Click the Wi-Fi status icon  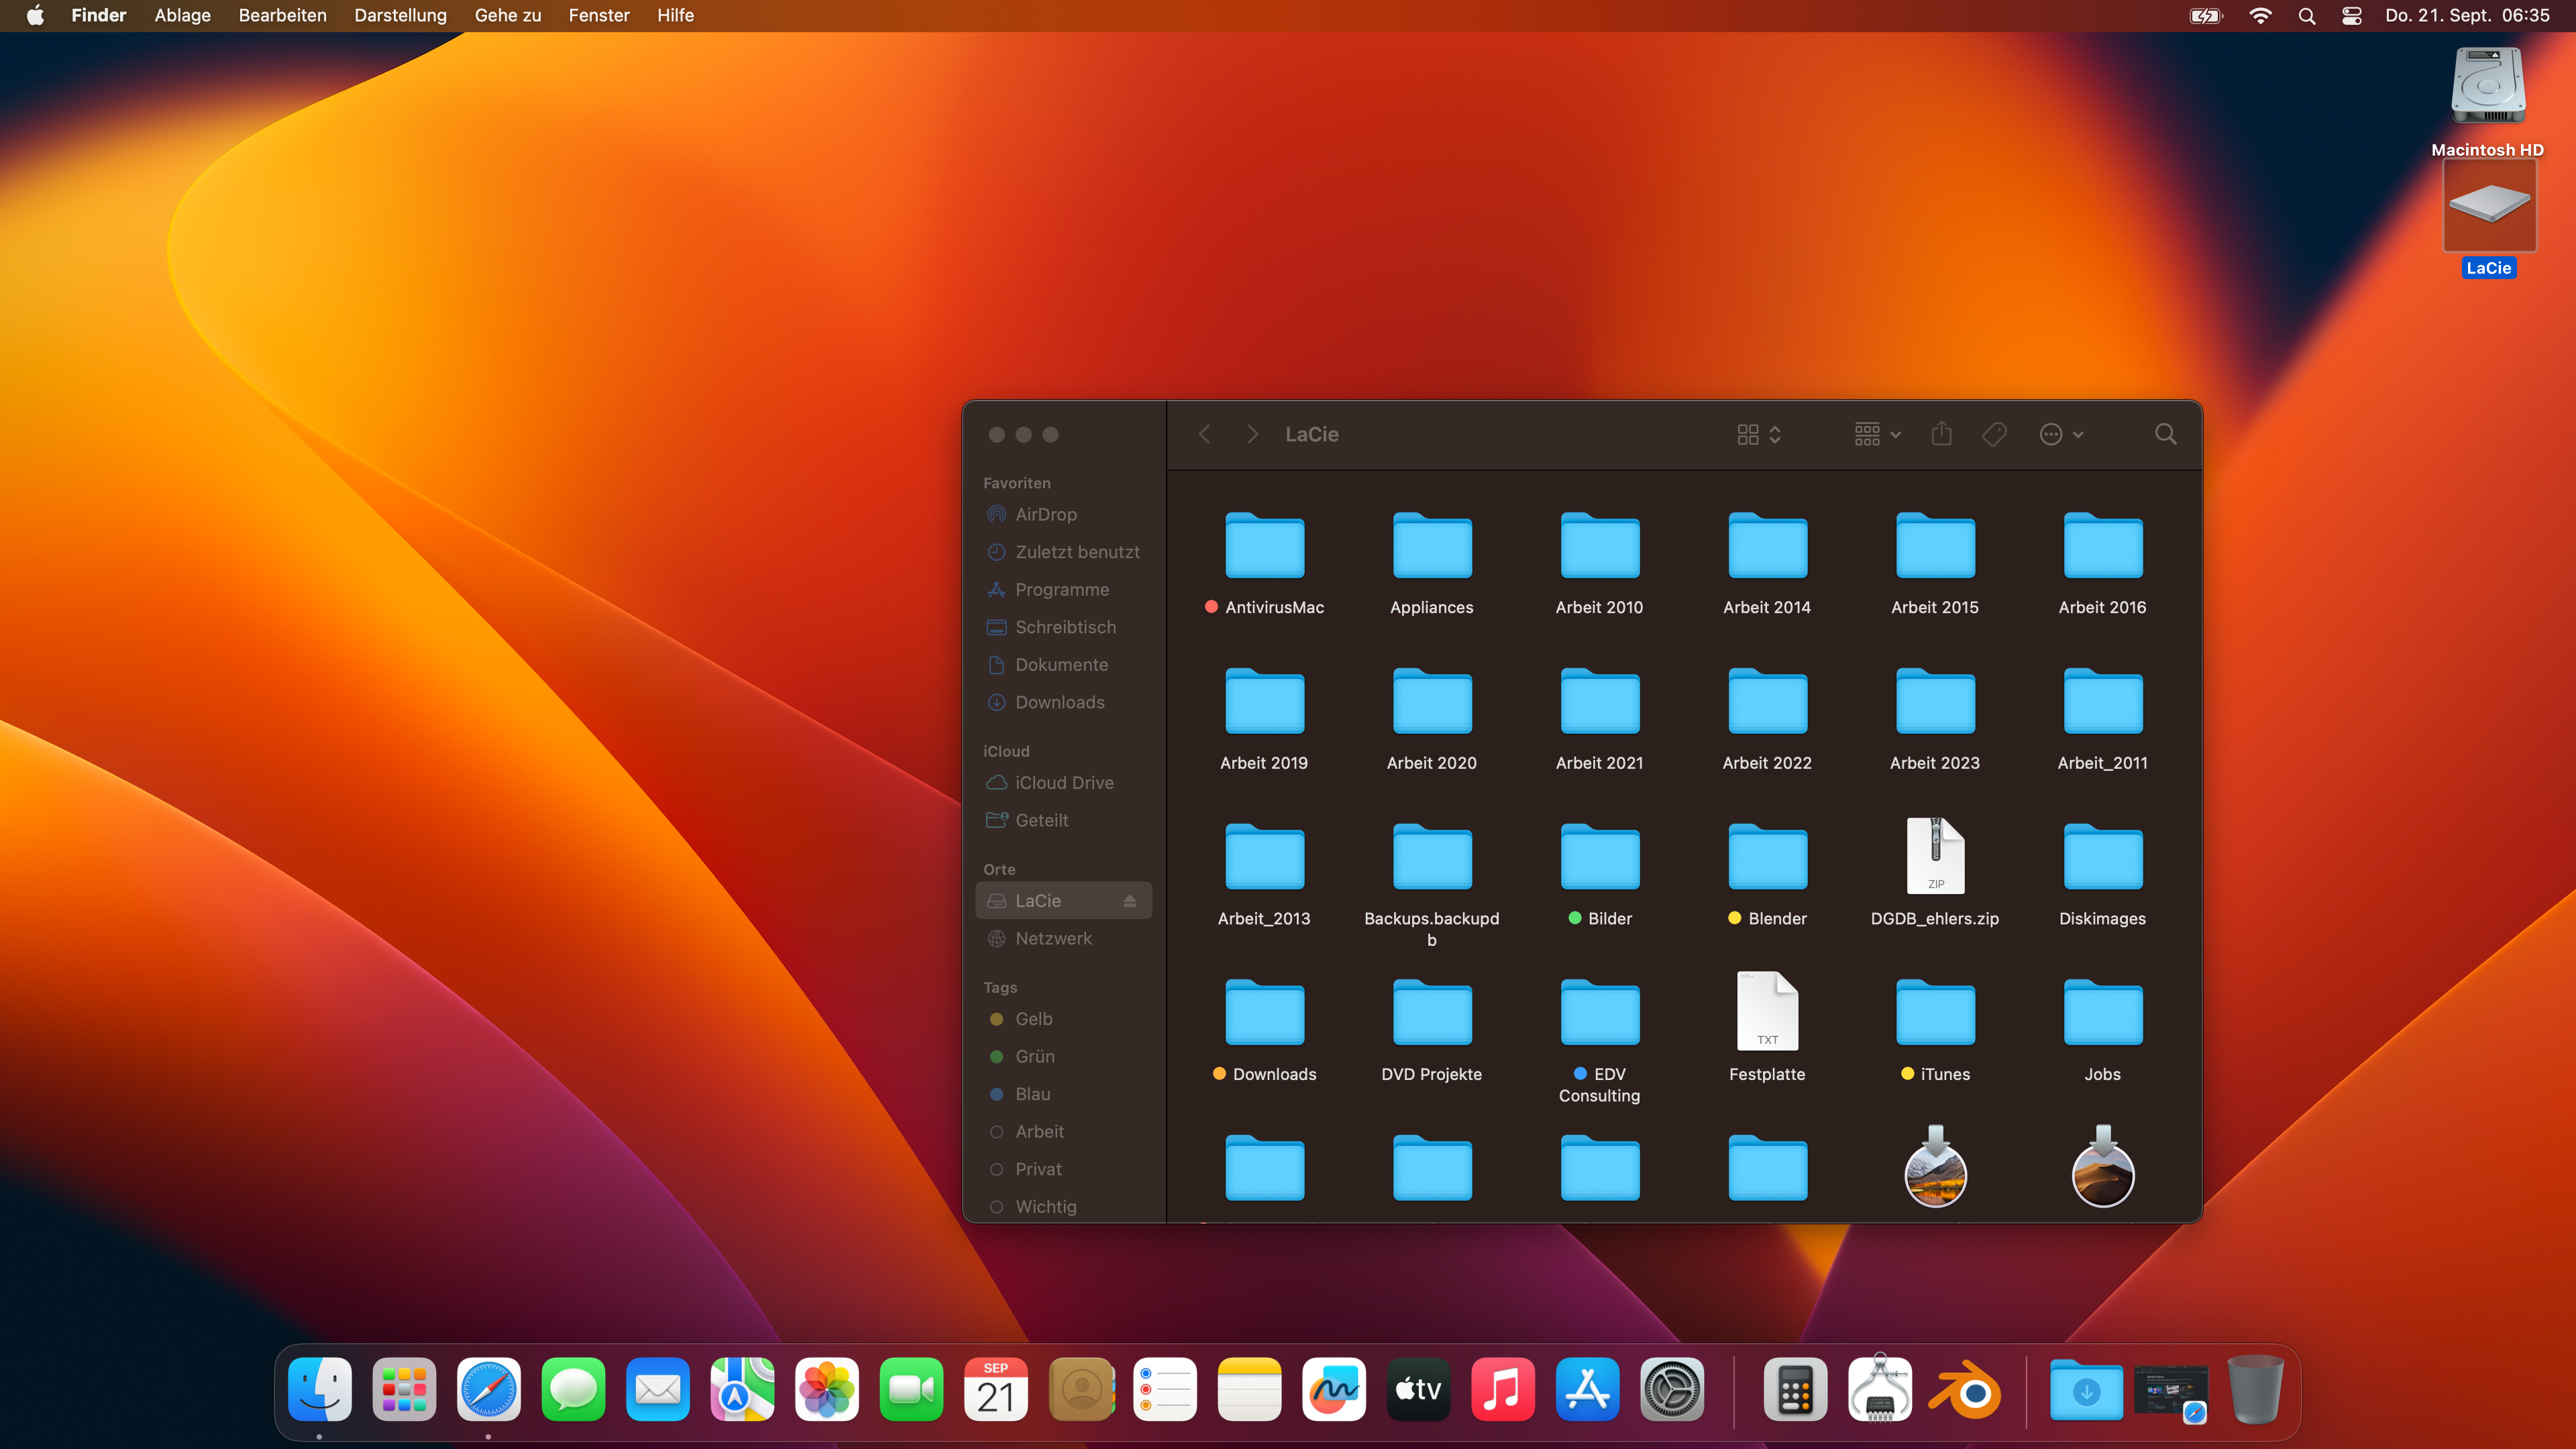(x=2260, y=16)
